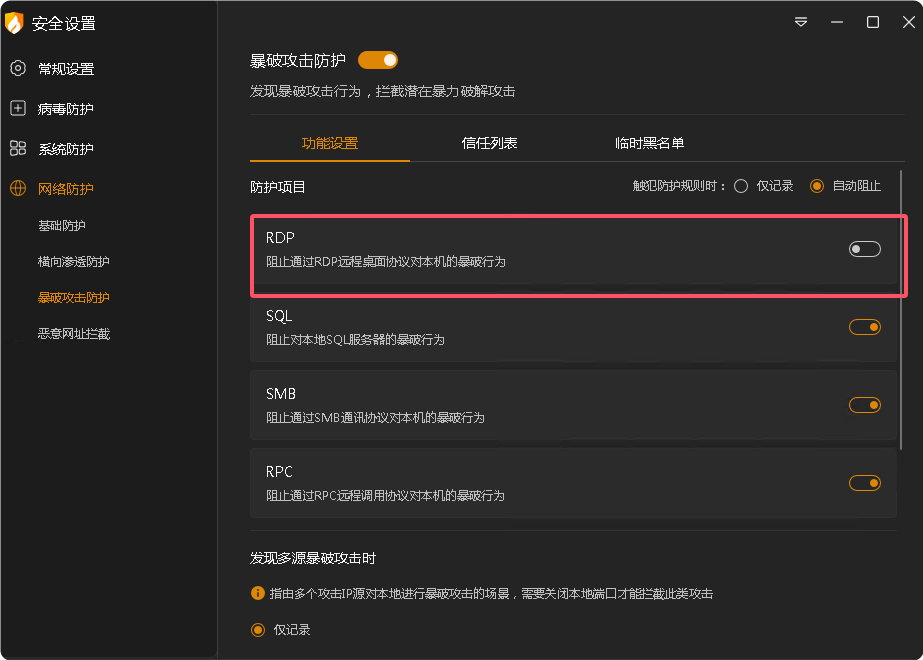This screenshot has width=923, height=660.
Task: Disable the SQL protection switch
Action: (x=864, y=327)
